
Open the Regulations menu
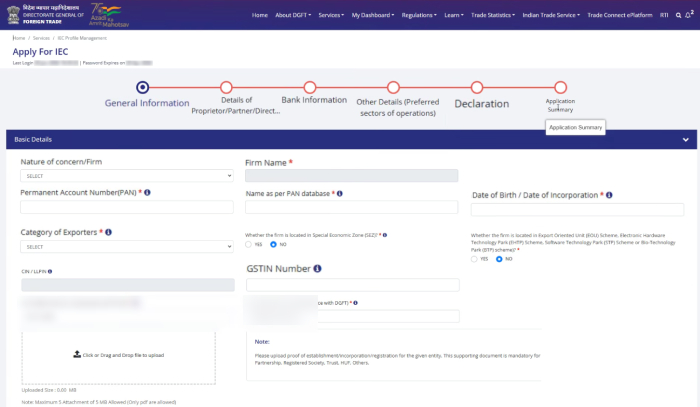click(419, 15)
